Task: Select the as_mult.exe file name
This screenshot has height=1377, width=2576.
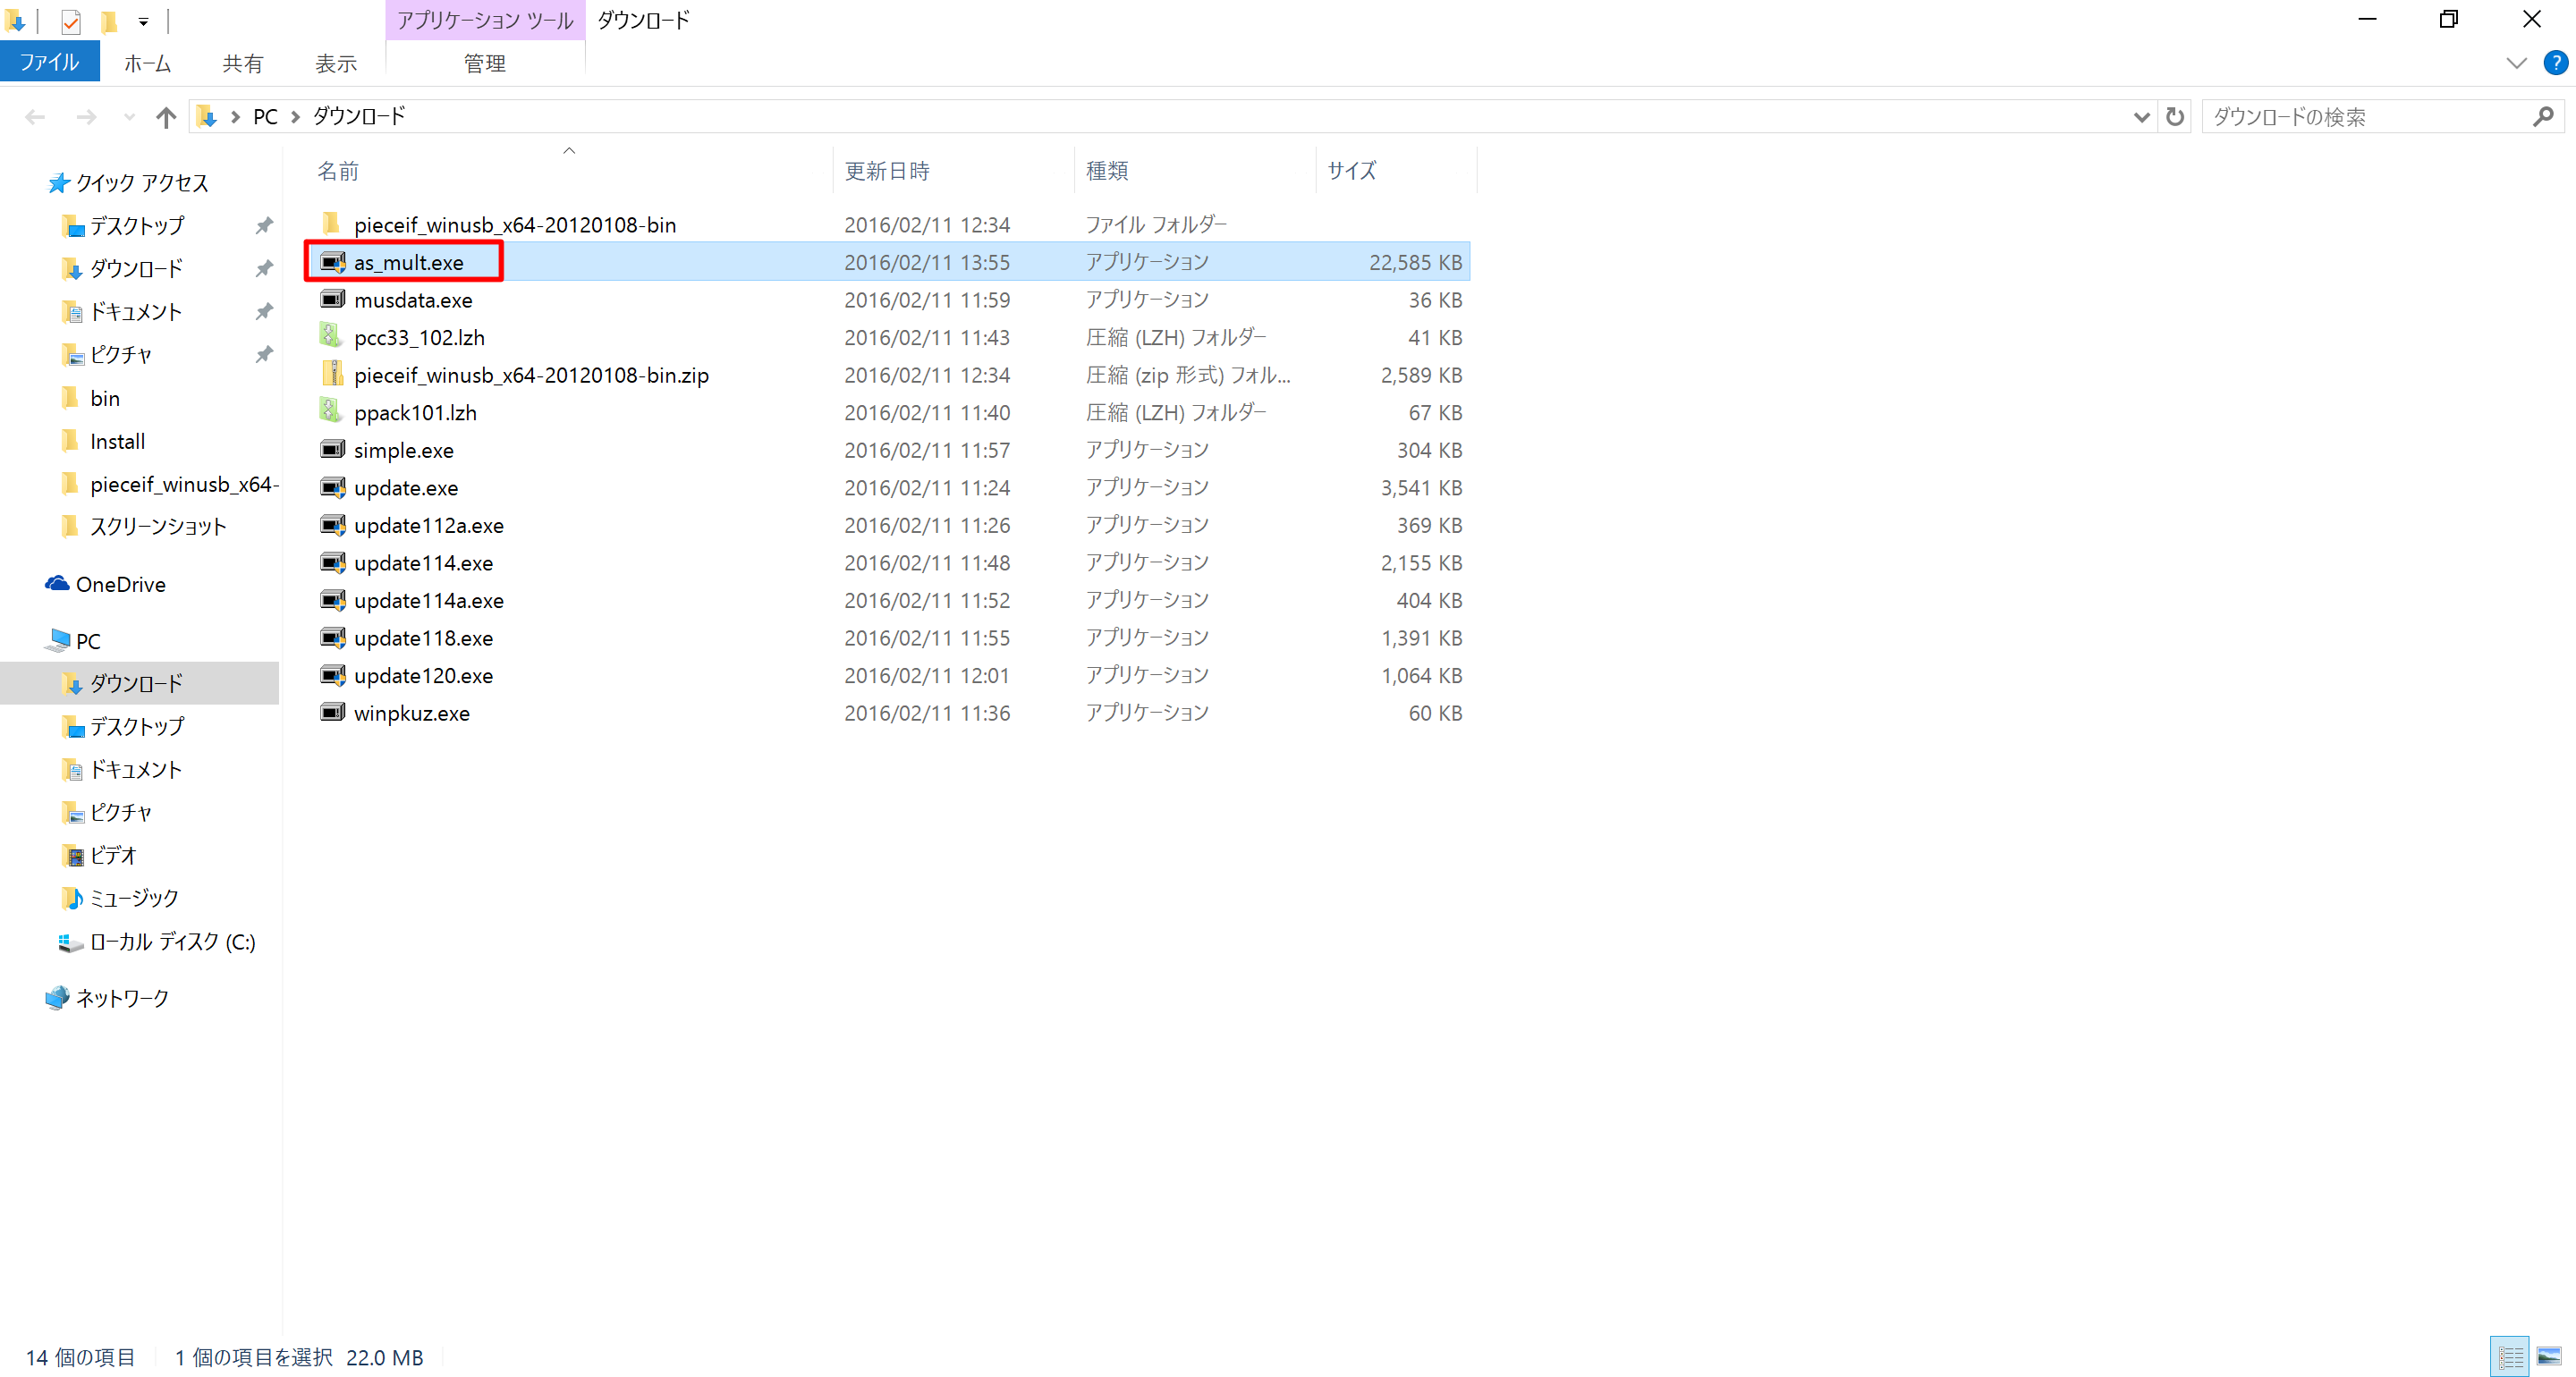Action: (408, 262)
